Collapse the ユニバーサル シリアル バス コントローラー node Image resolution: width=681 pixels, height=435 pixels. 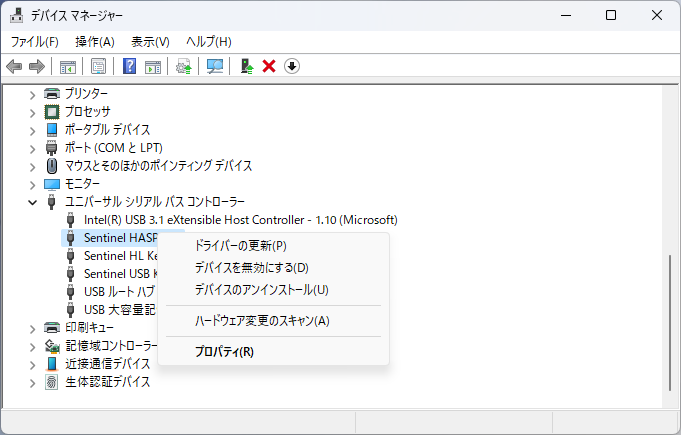(33, 202)
